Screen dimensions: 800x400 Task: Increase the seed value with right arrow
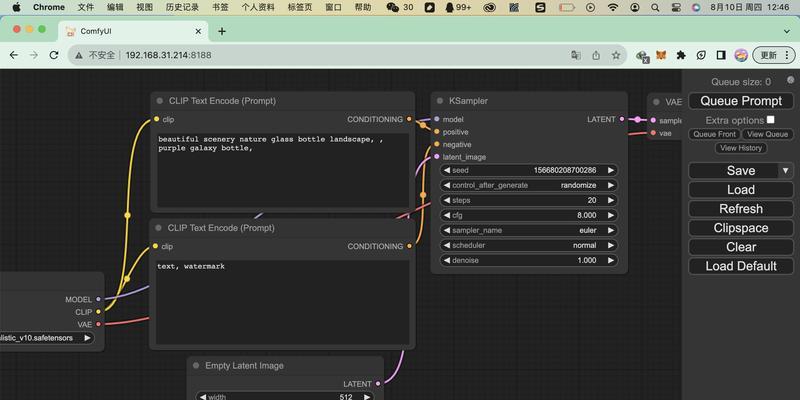click(x=610, y=170)
